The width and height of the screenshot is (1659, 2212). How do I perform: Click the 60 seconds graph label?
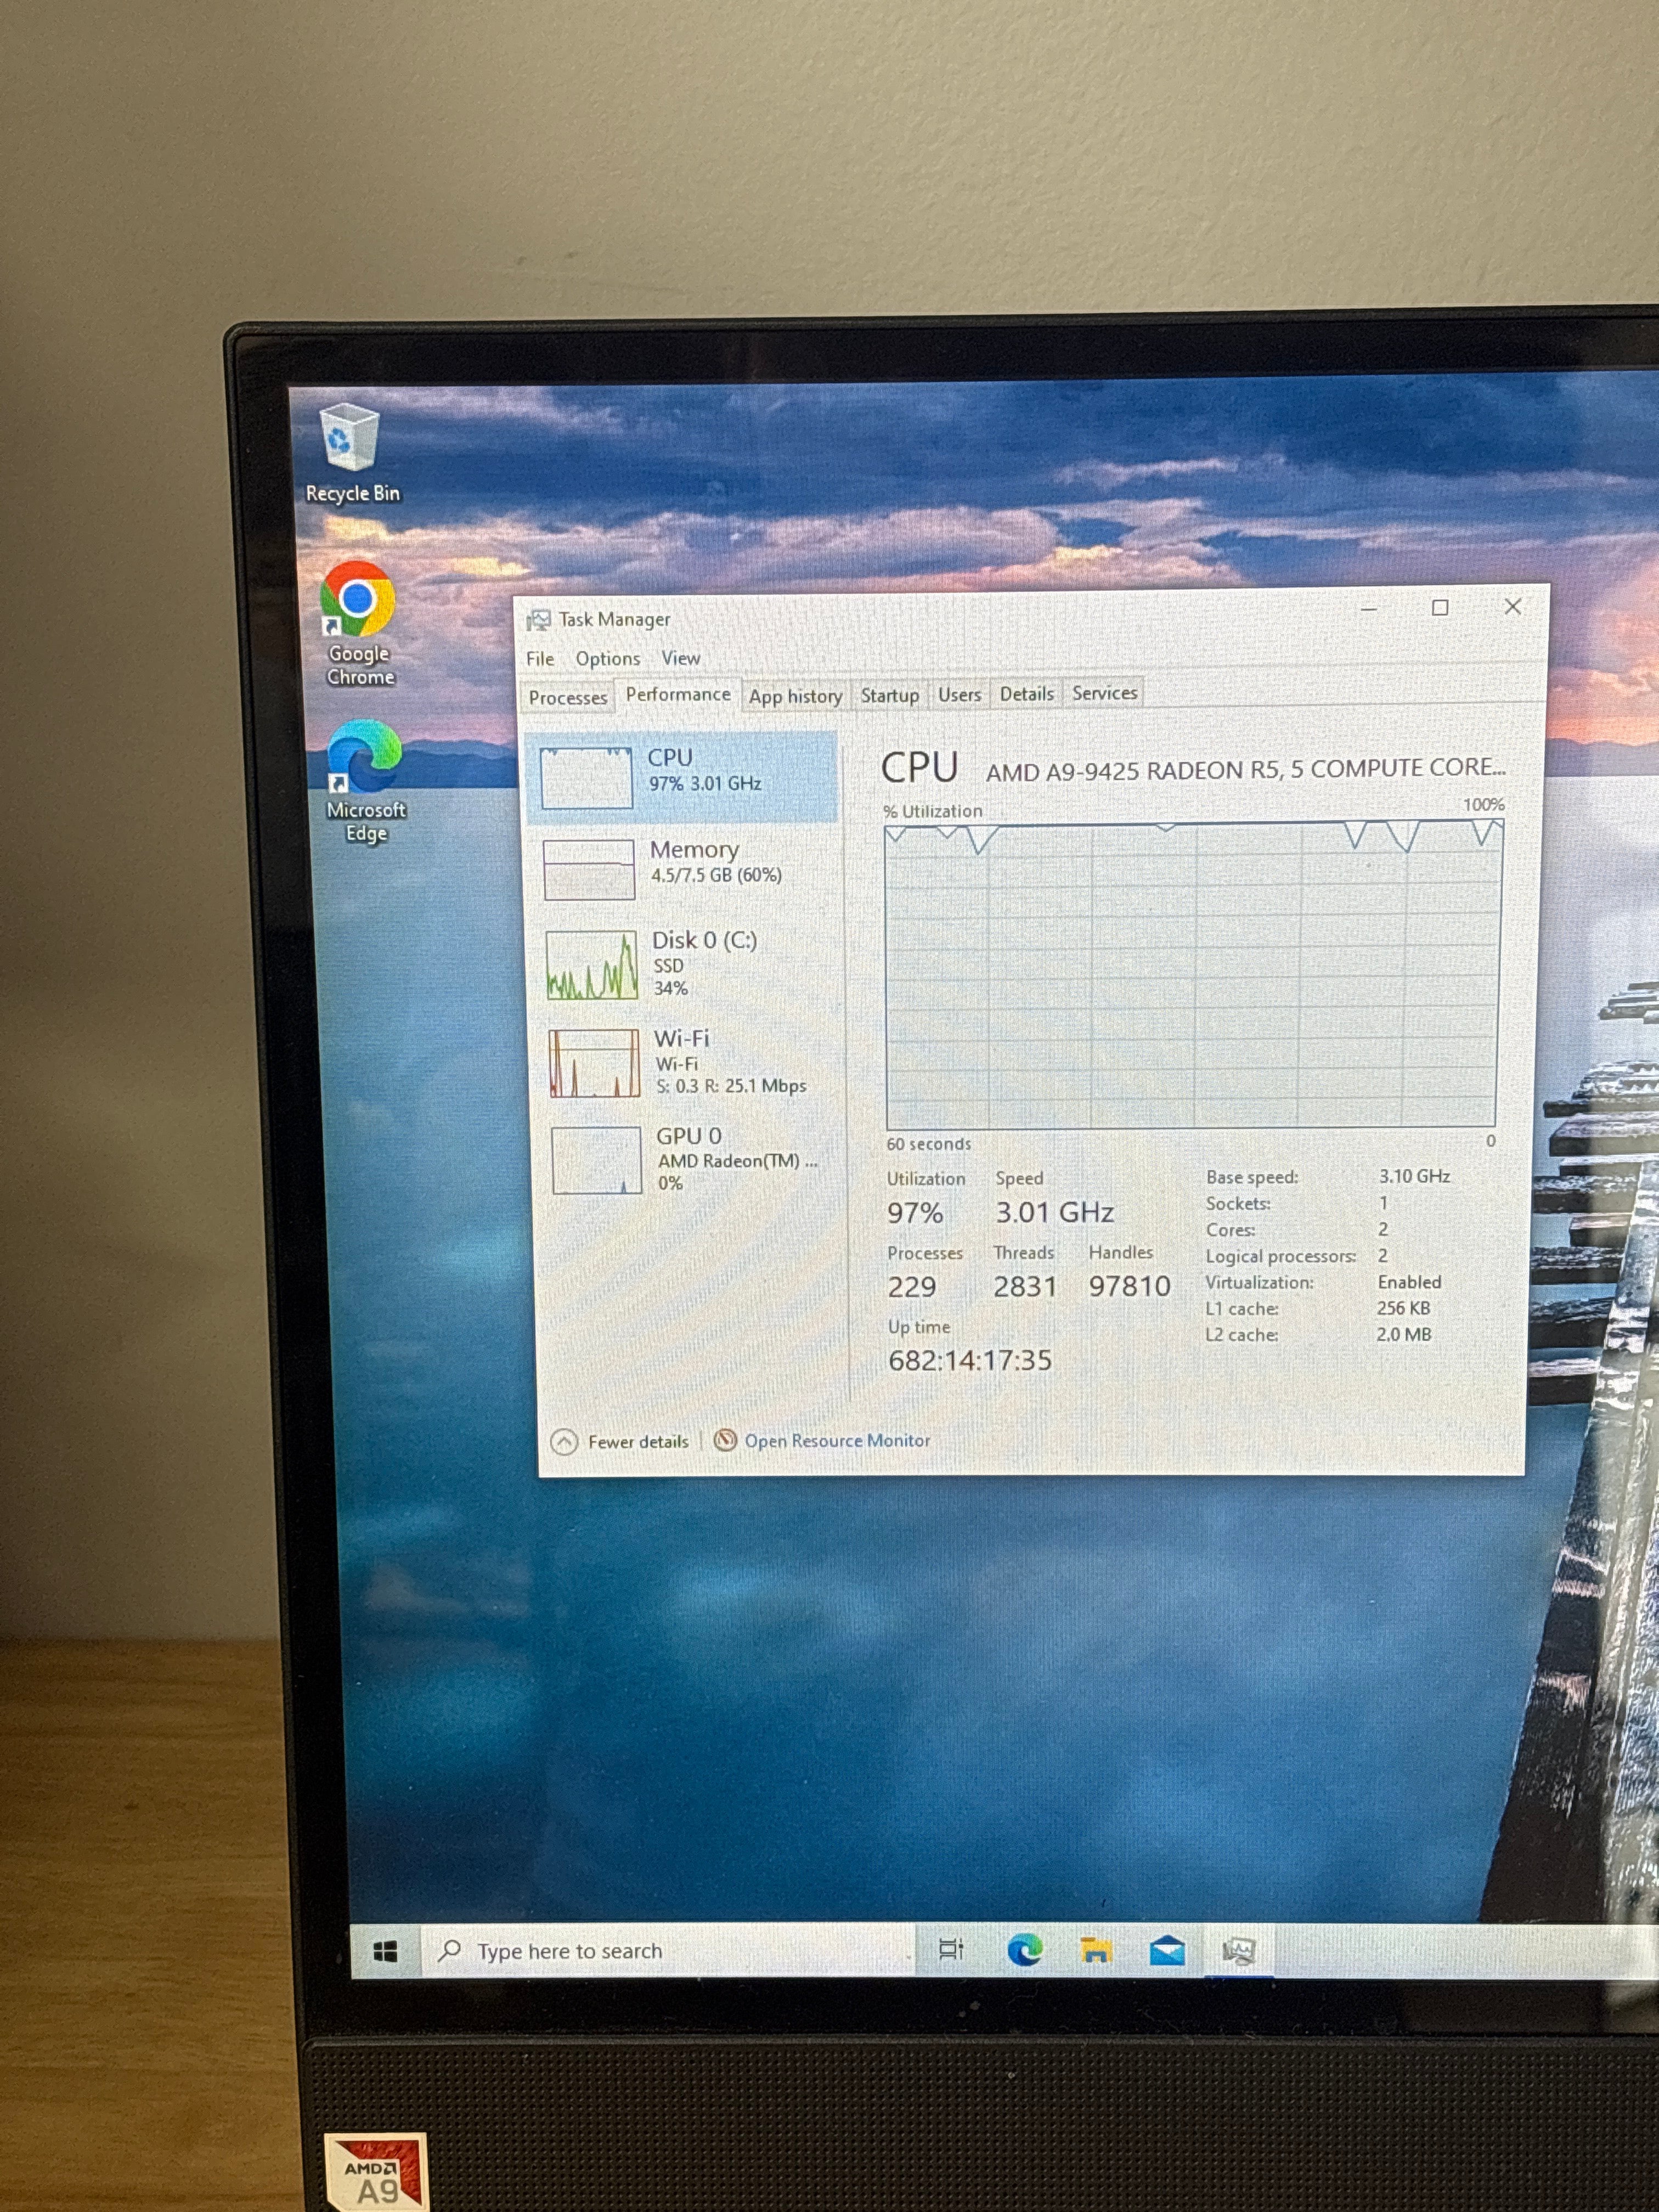coord(928,1143)
